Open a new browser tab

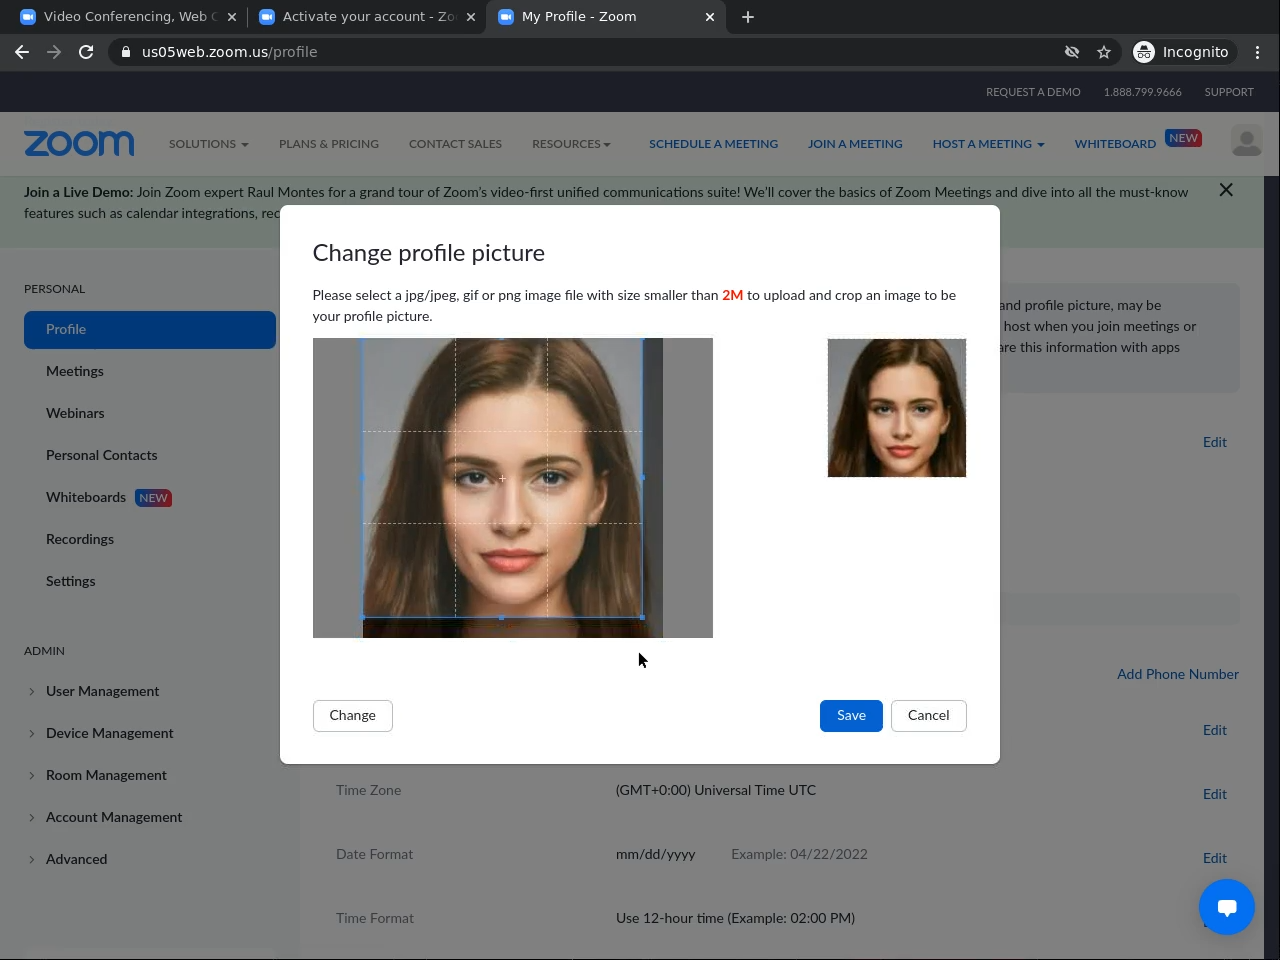[748, 17]
